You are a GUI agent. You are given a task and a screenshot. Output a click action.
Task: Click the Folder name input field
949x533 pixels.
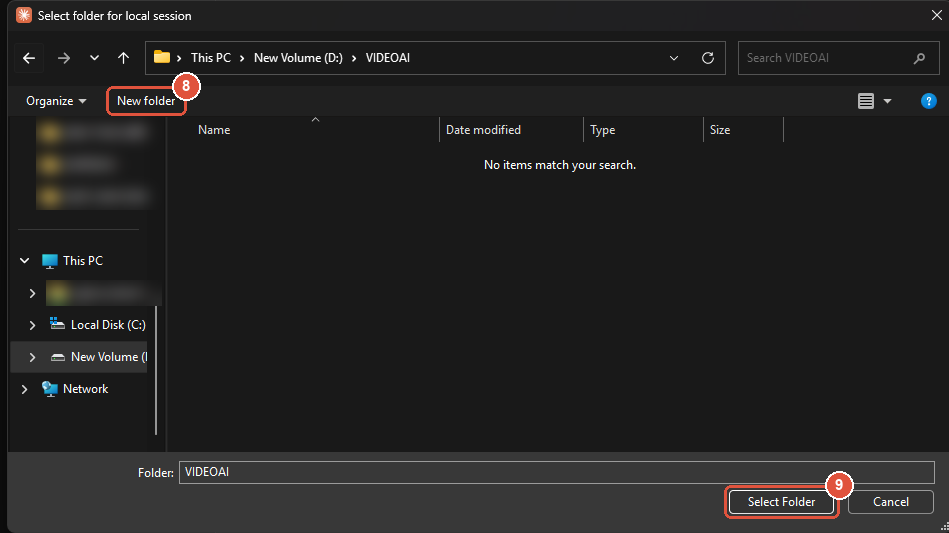556,473
